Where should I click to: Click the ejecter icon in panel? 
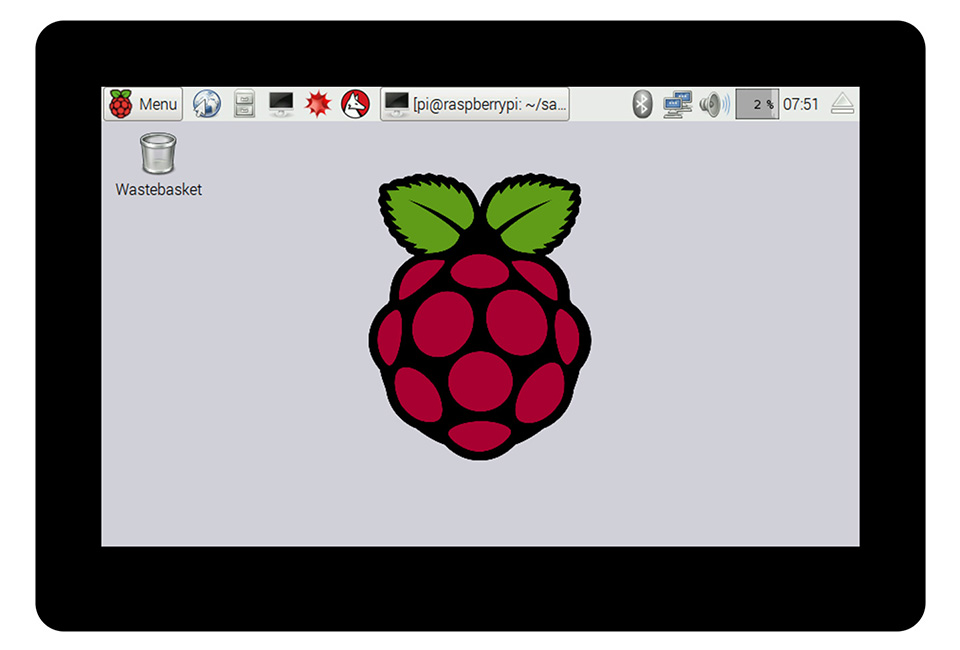[x=843, y=104]
